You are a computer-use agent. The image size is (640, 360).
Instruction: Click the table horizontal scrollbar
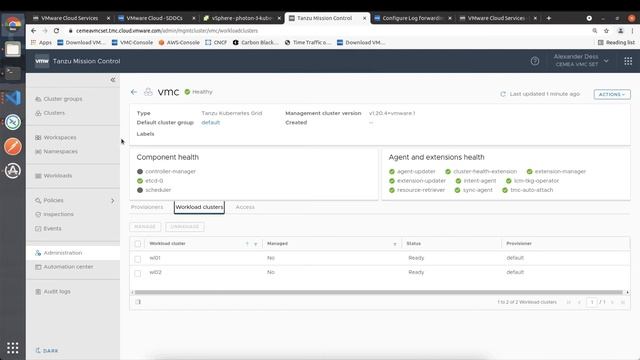[378, 292]
